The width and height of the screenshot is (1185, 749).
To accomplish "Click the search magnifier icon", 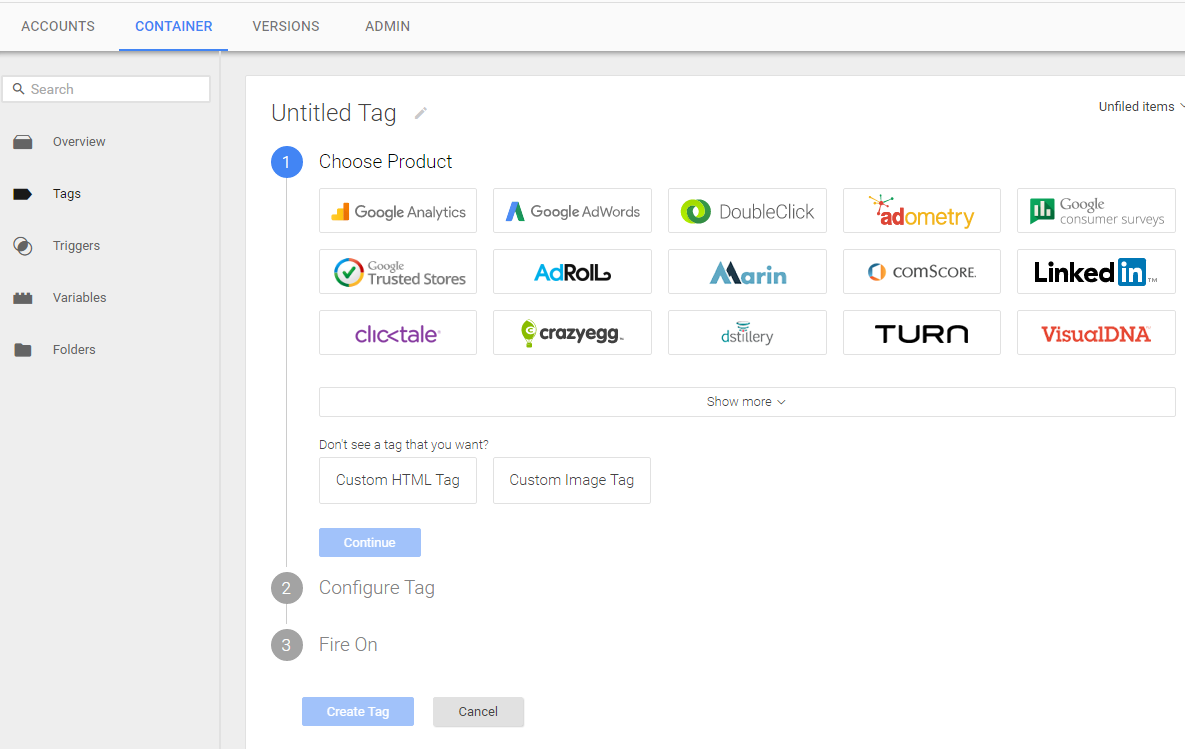I will [x=19, y=89].
